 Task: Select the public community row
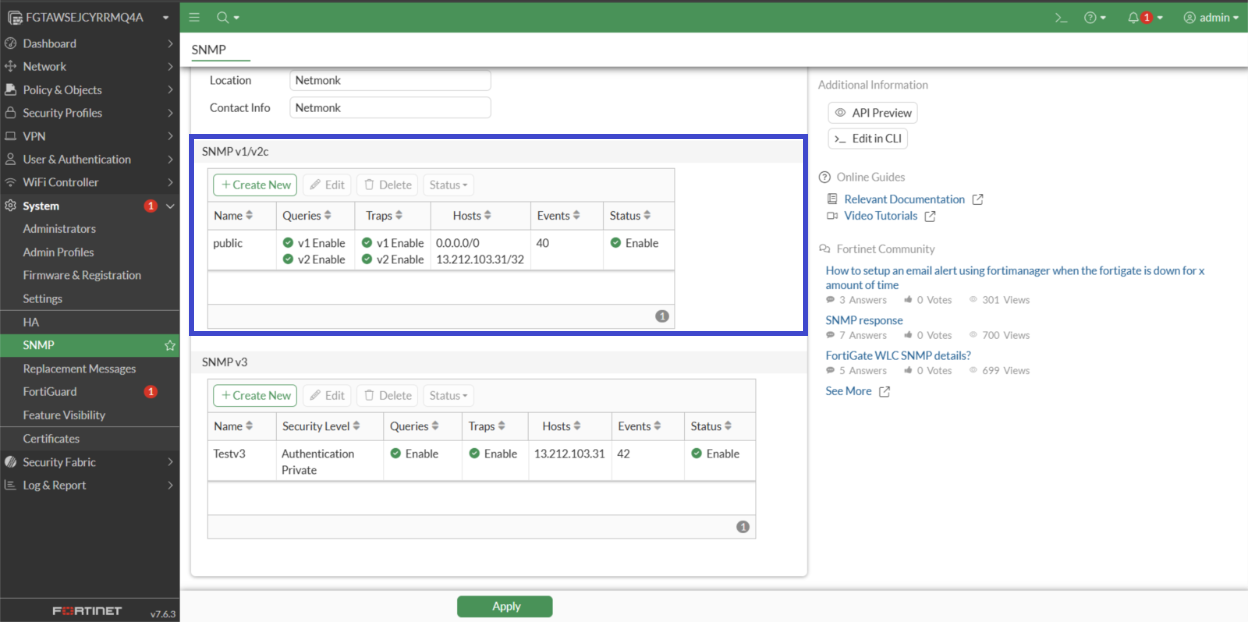coord(441,251)
